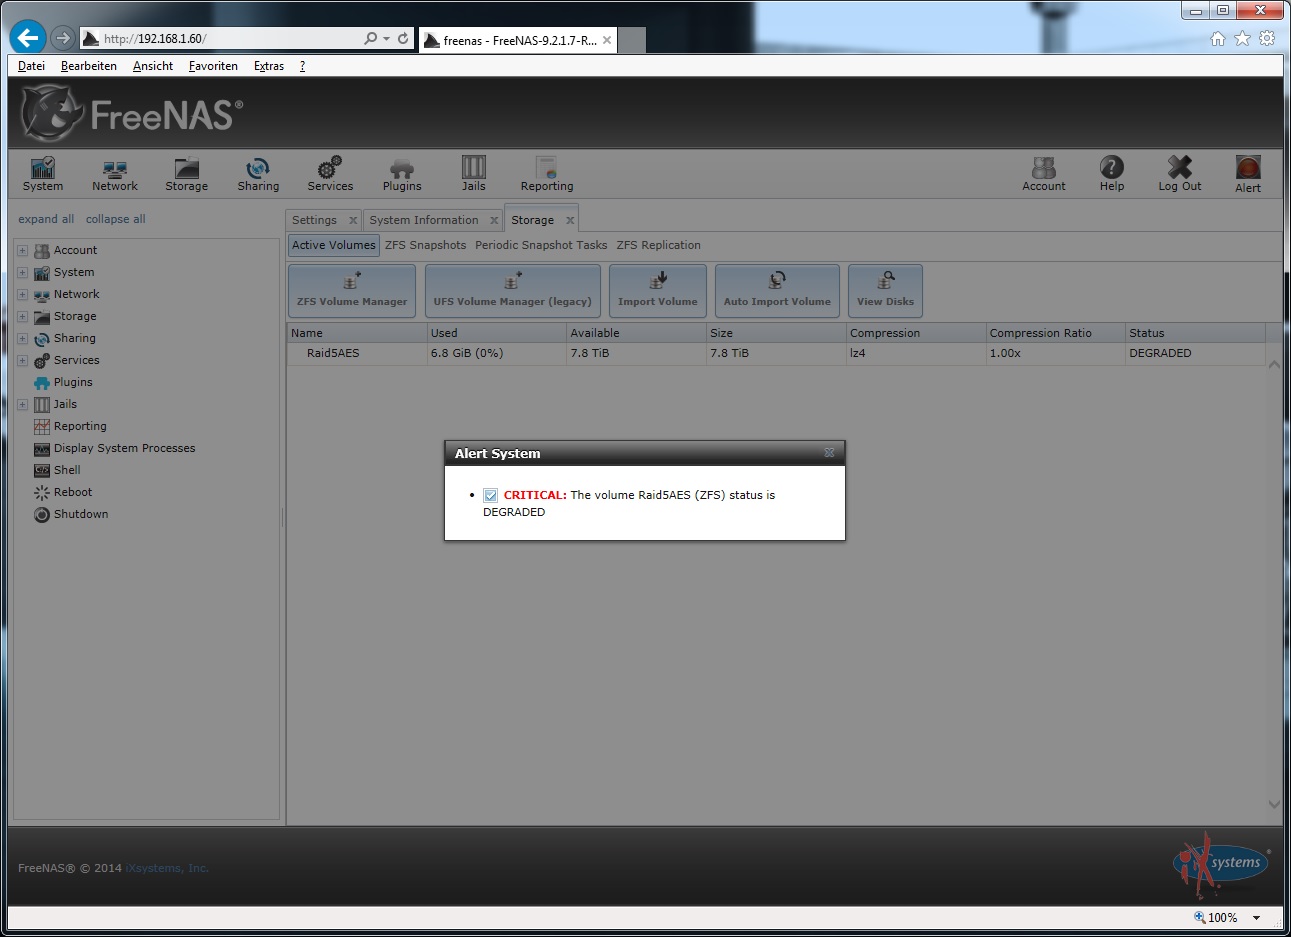Open the Favoriten browser menu
Image resolution: width=1291 pixels, height=937 pixels.
point(213,66)
